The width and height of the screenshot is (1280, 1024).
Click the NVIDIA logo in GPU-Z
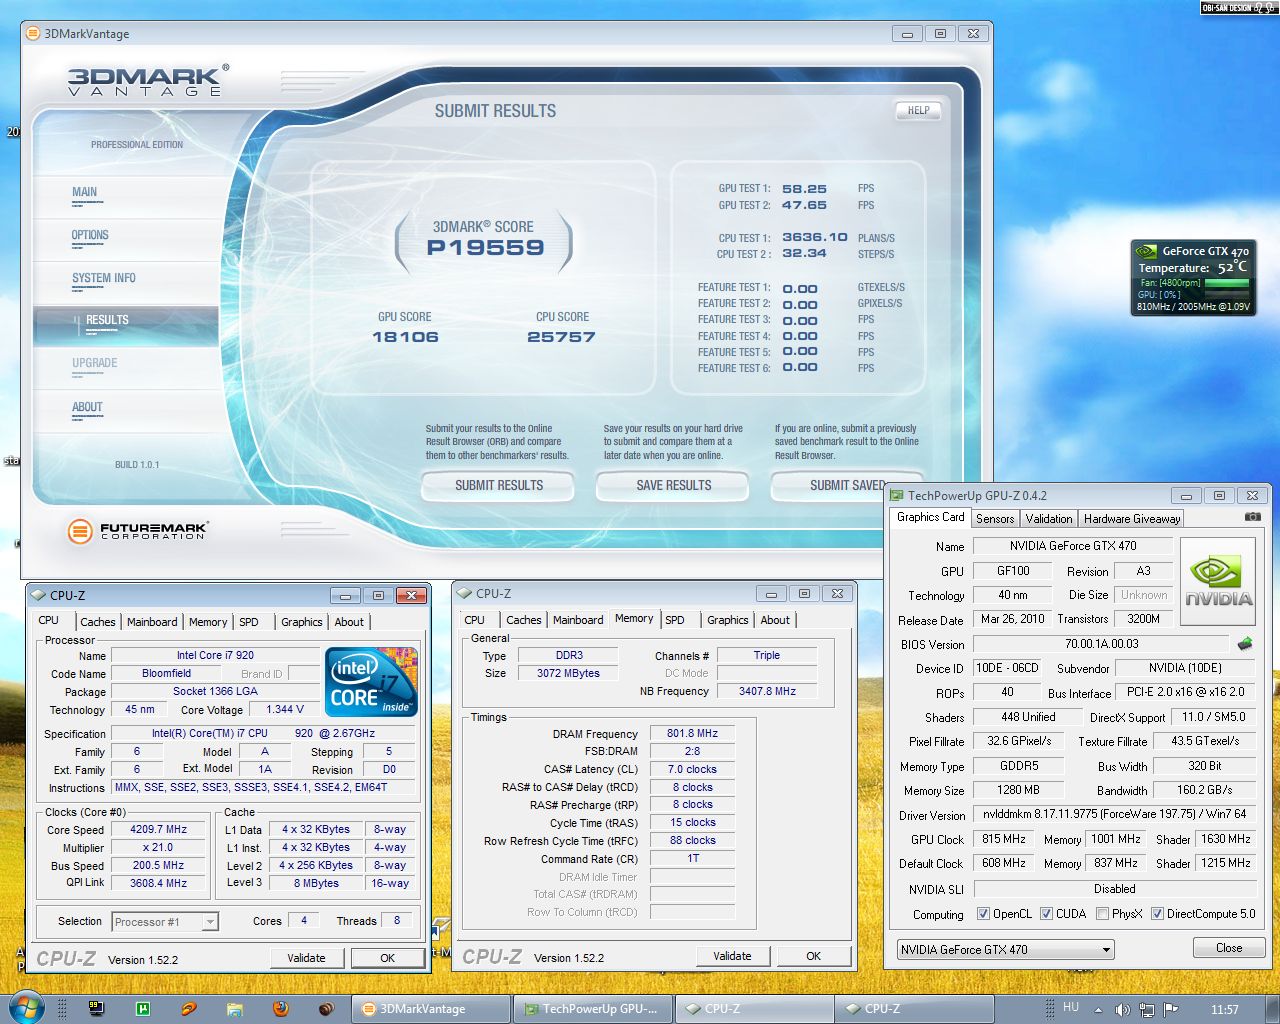[x=1218, y=581]
